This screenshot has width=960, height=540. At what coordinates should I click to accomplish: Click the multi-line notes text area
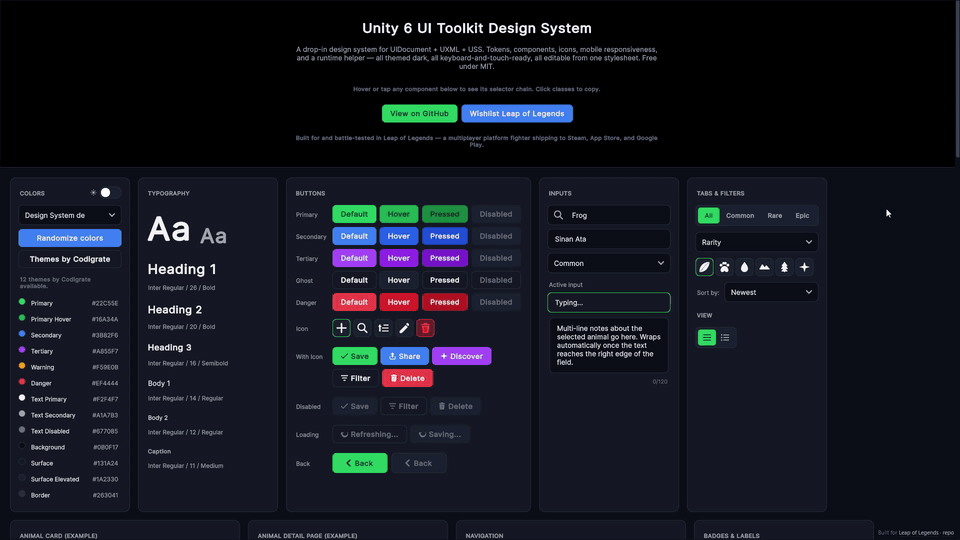click(609, 345)
